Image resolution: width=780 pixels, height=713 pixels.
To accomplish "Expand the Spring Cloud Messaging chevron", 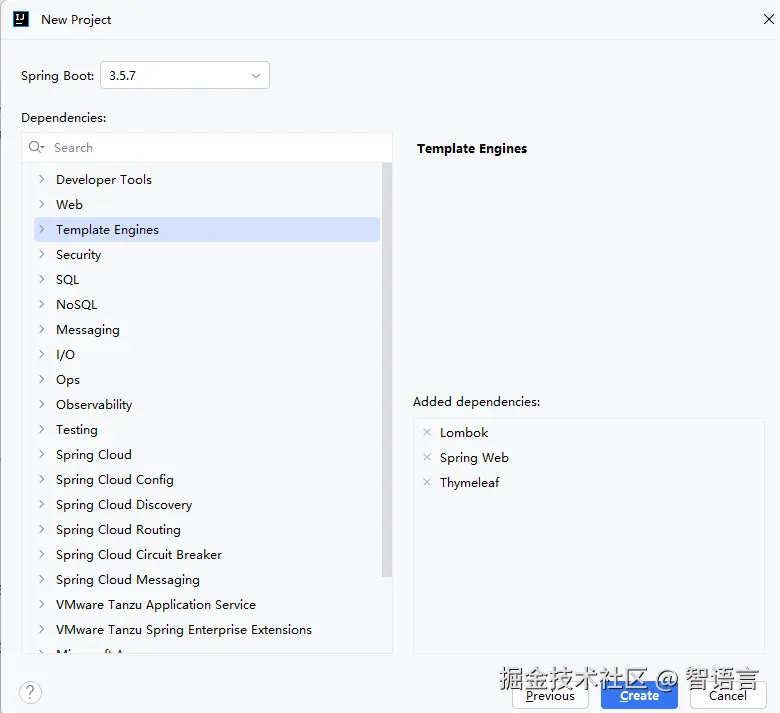I will coord(42,579).
